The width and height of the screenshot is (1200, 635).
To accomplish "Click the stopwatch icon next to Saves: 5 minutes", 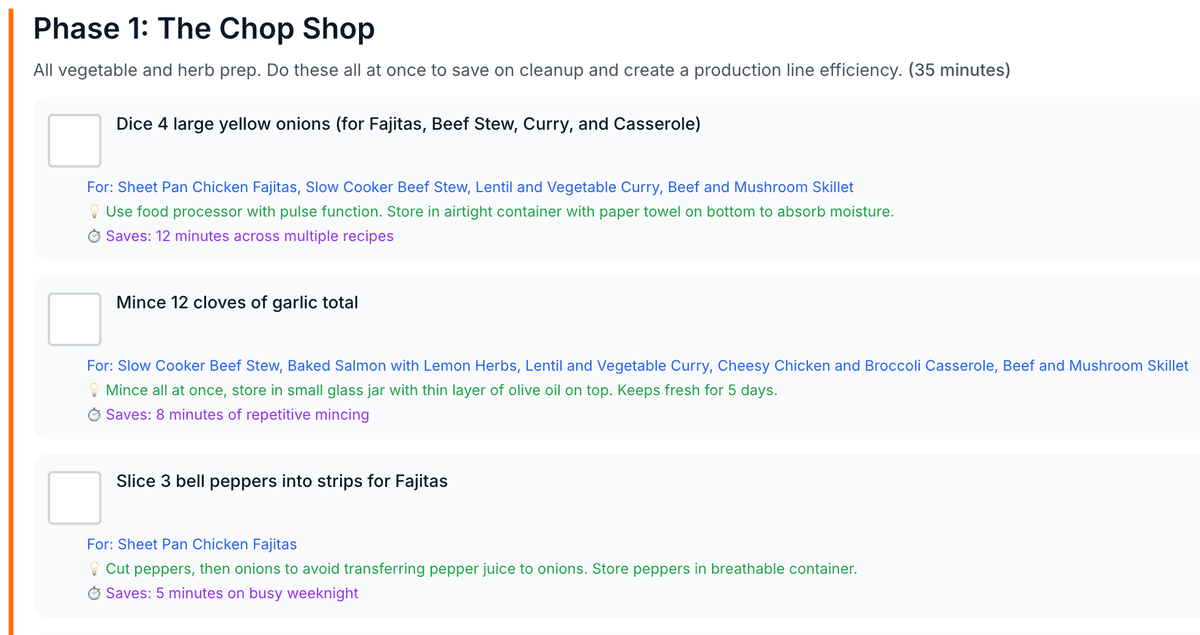I will [x=94, y=594].
